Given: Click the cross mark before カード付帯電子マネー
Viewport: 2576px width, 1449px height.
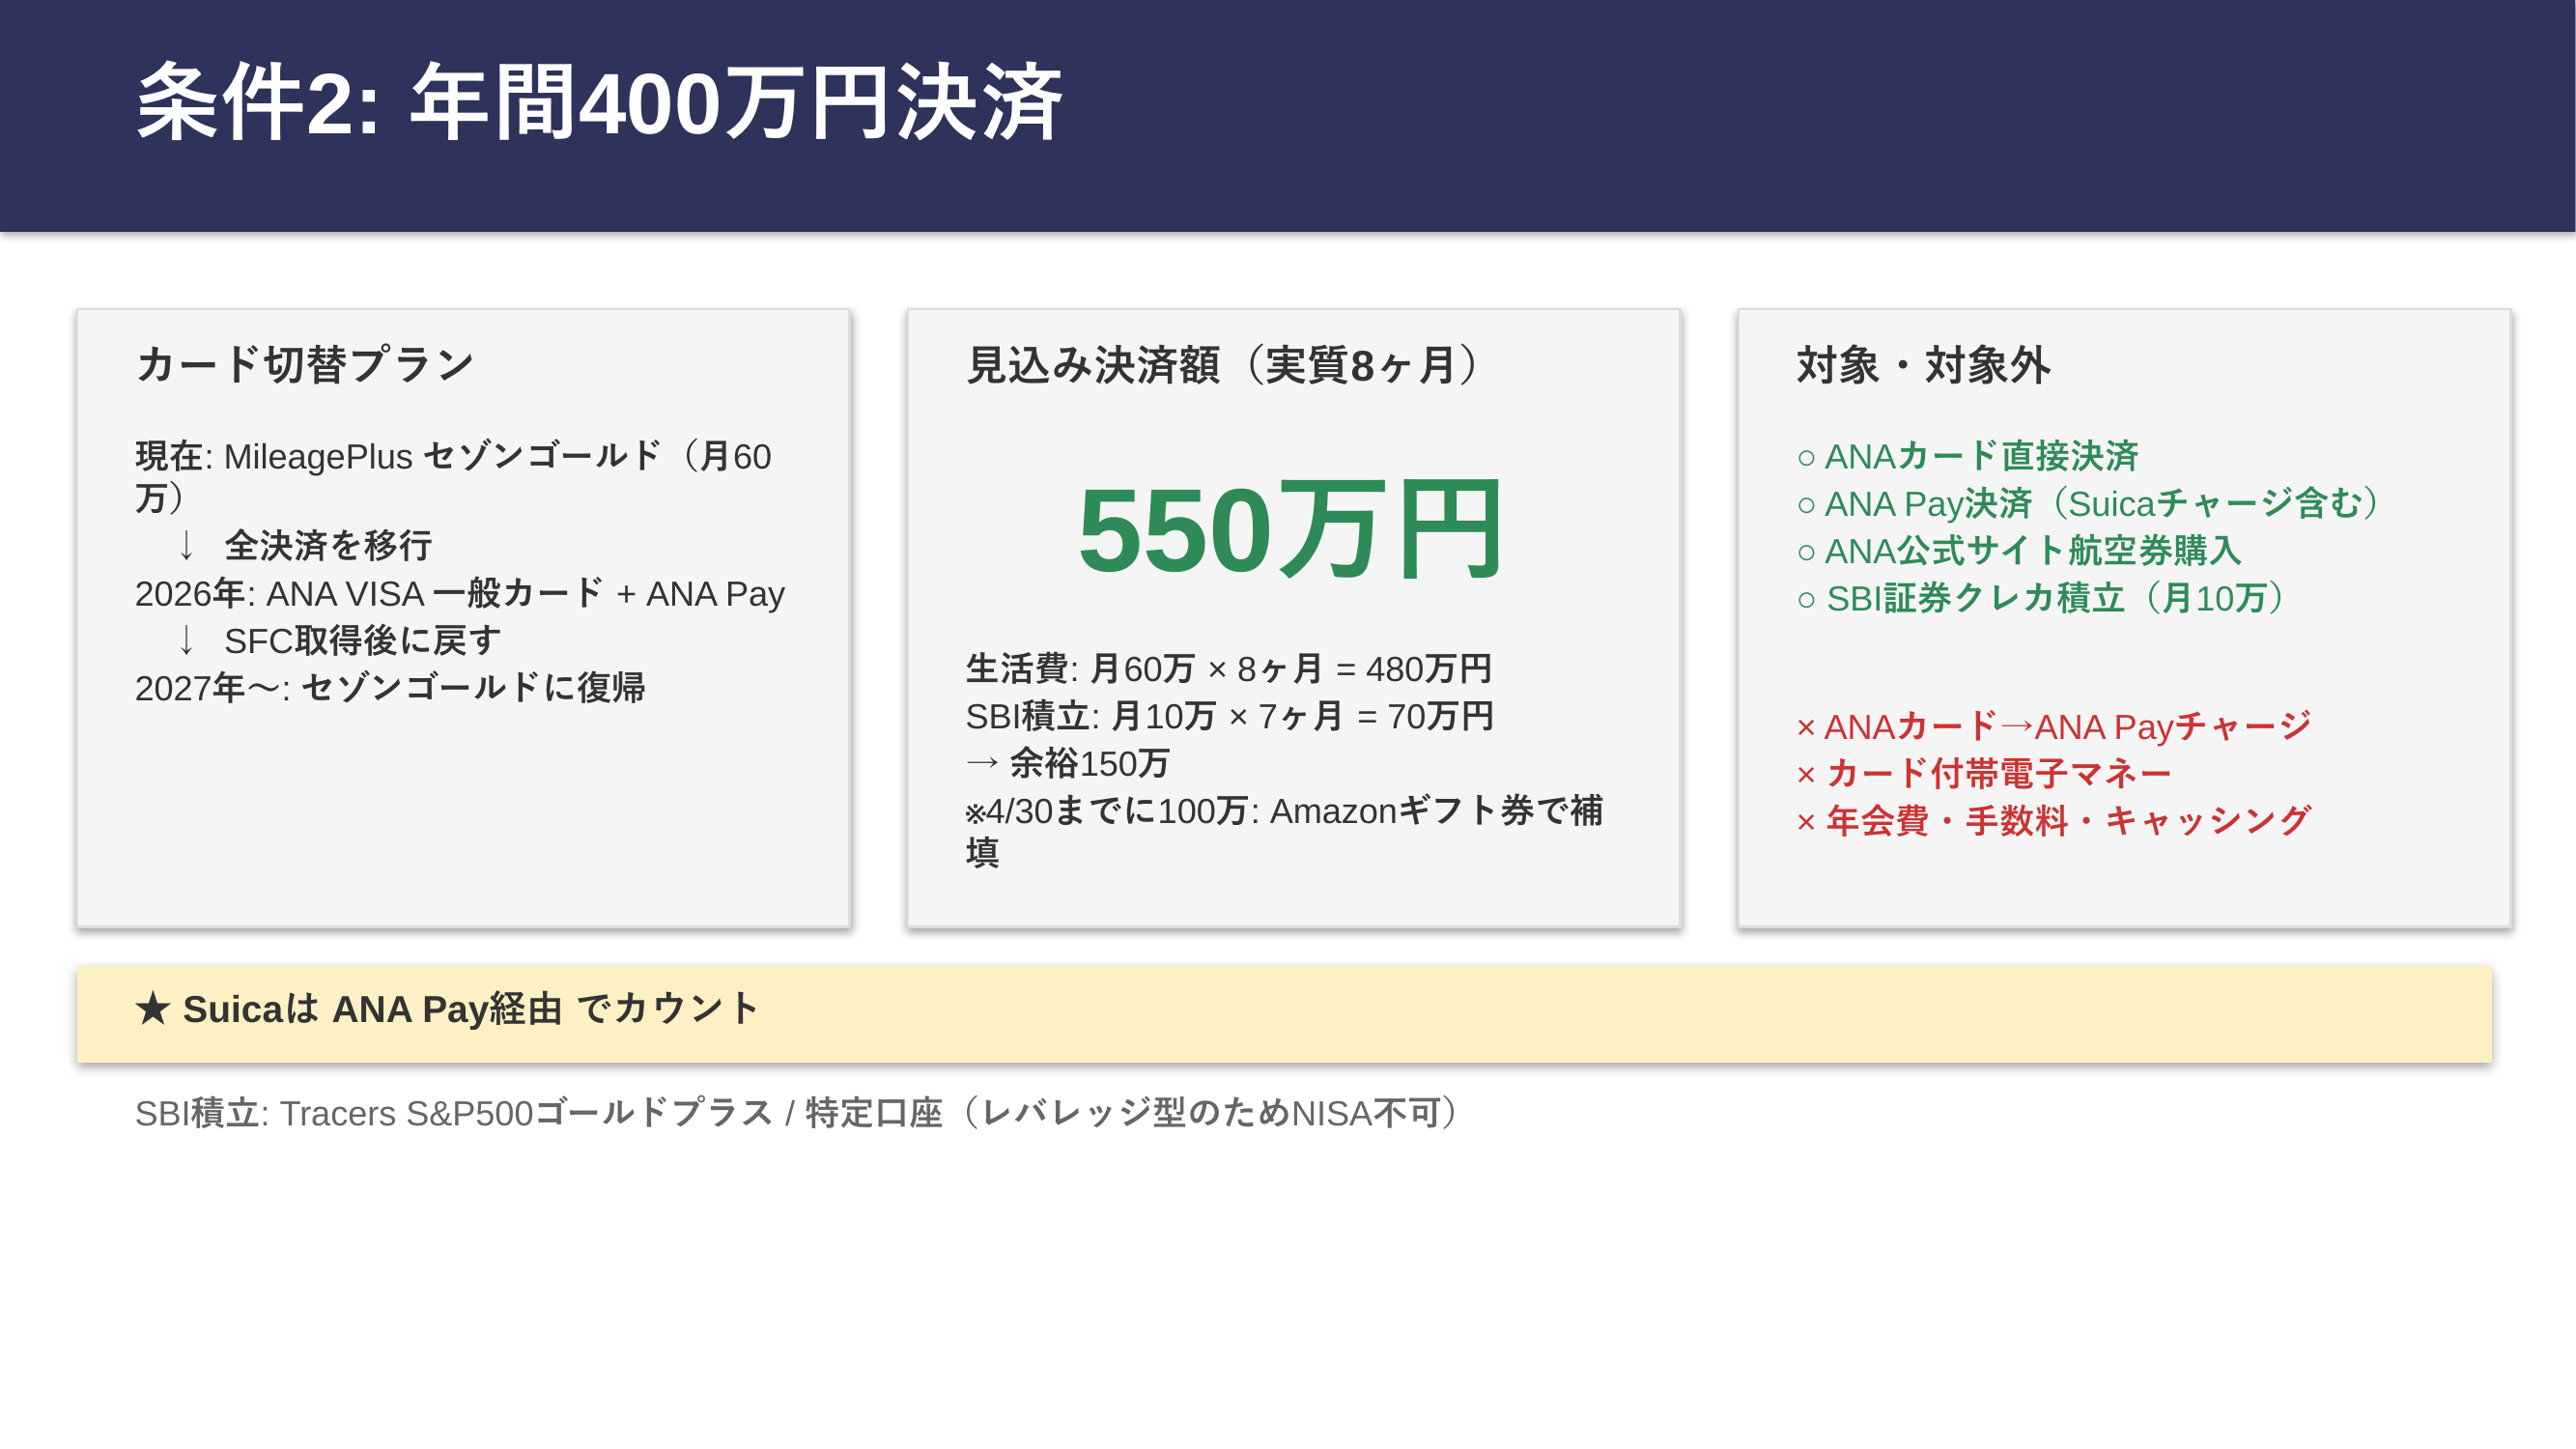Looking at the screenshot, I should click(x=1806, y=775).
